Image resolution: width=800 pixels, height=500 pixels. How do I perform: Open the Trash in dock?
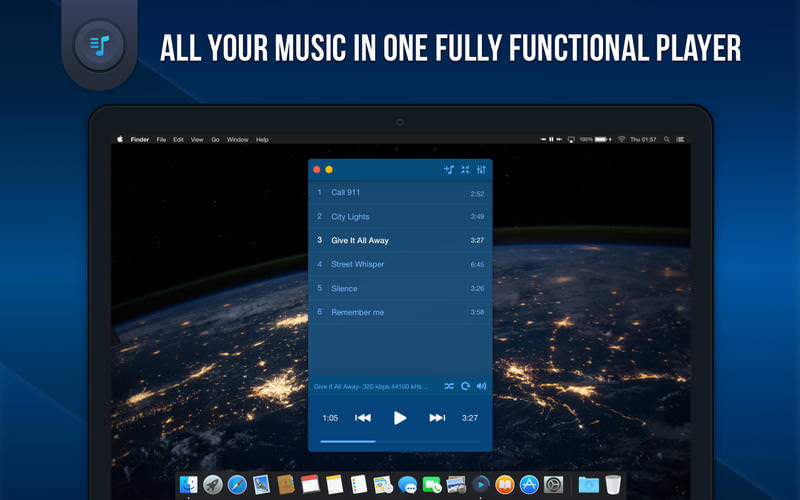coord(613,484)
